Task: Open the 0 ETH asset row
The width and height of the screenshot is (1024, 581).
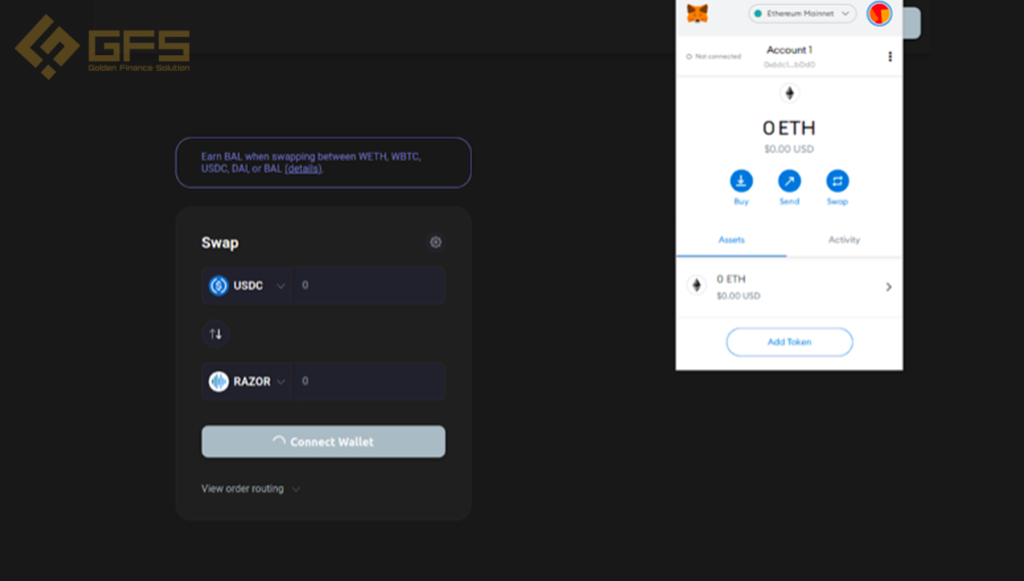Action: (x=789, y=287)
